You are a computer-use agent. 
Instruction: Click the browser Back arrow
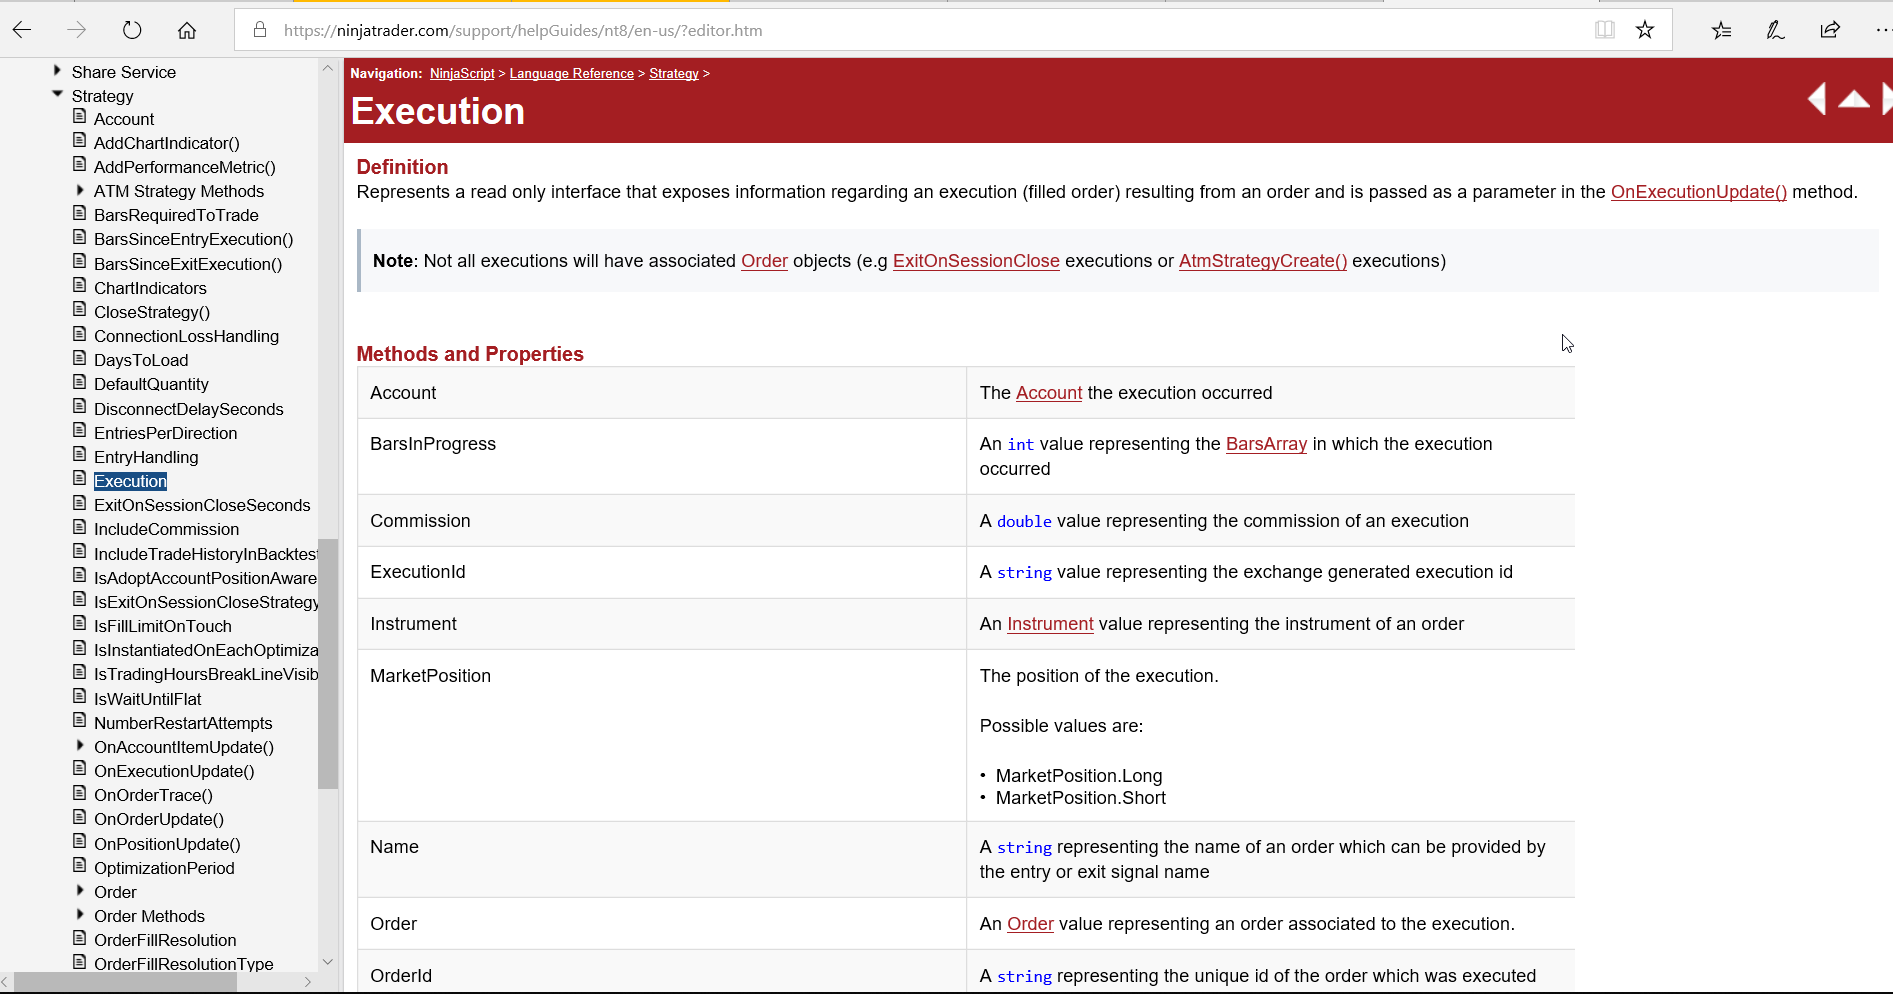click(x=22, y=30)
